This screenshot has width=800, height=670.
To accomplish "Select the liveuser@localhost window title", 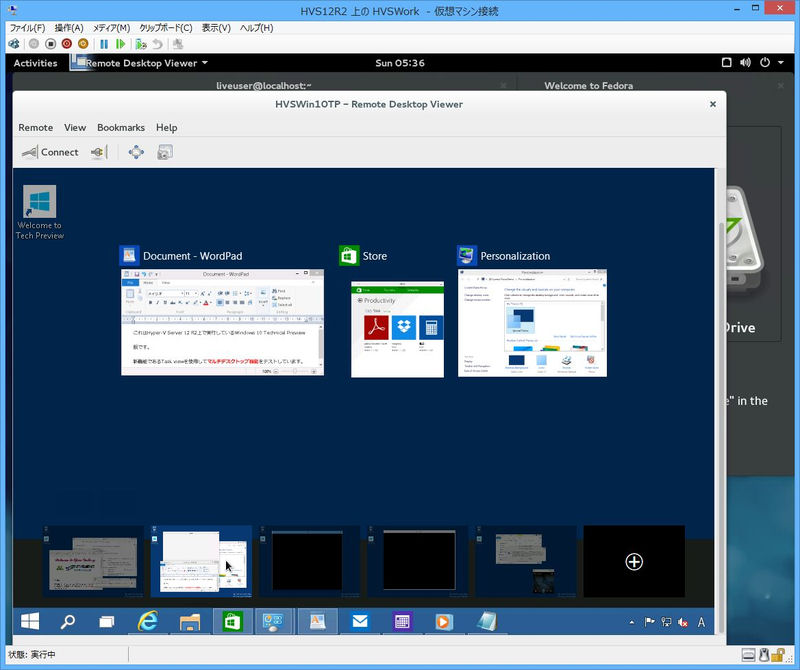I will 264,86.
